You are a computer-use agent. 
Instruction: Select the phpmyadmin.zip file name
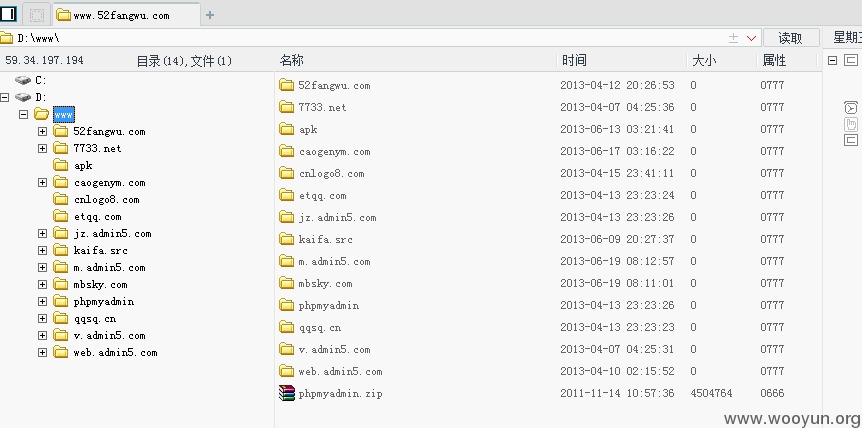[340, 393]
